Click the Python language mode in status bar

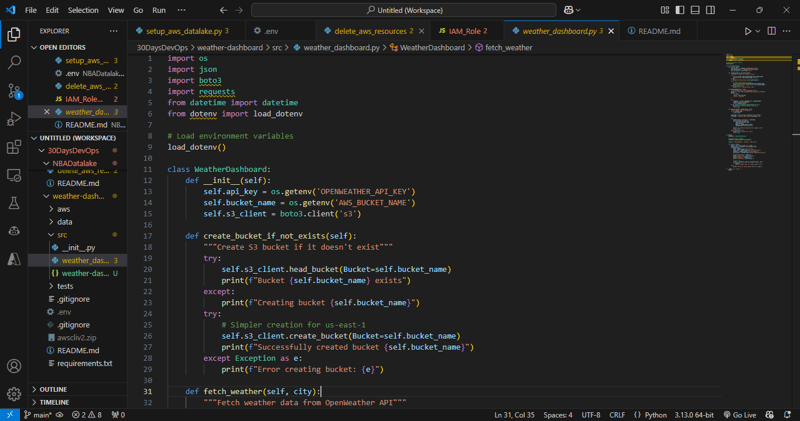[655, 414]
